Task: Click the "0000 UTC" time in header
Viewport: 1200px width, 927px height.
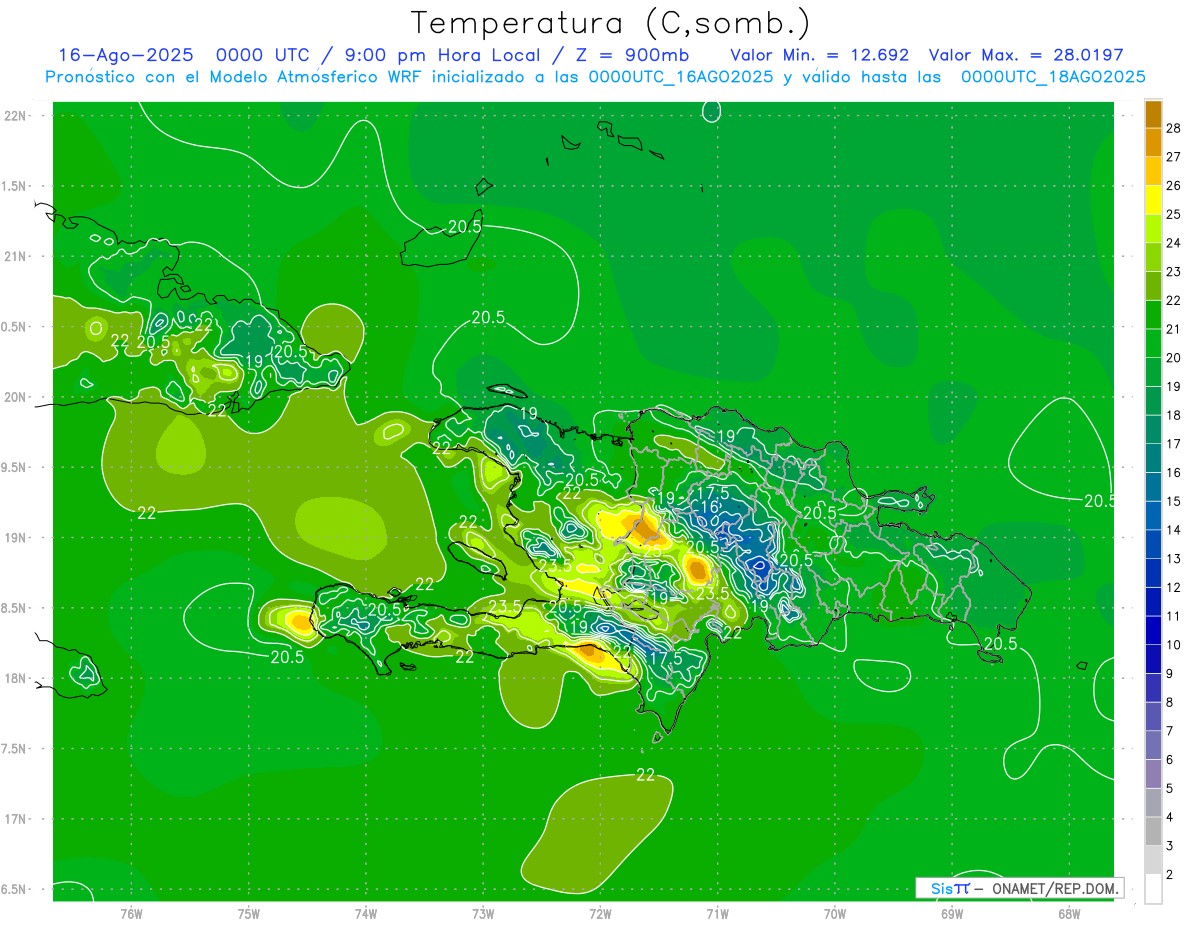Action: [x=263, y=55]
